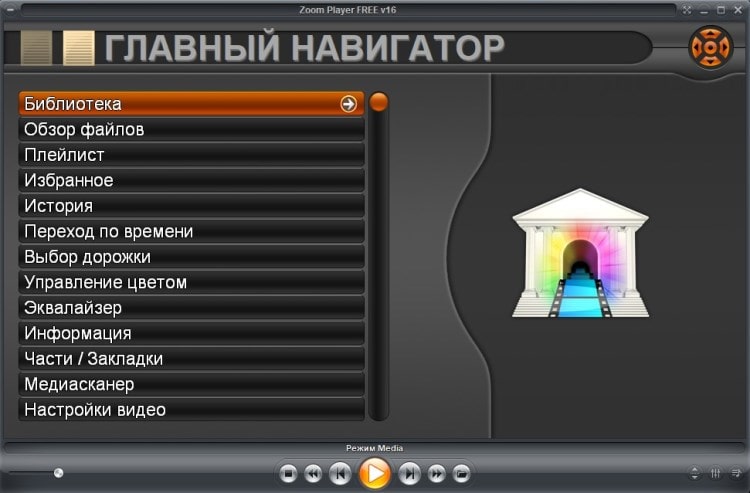Select Переход по времени

[191, 231]
